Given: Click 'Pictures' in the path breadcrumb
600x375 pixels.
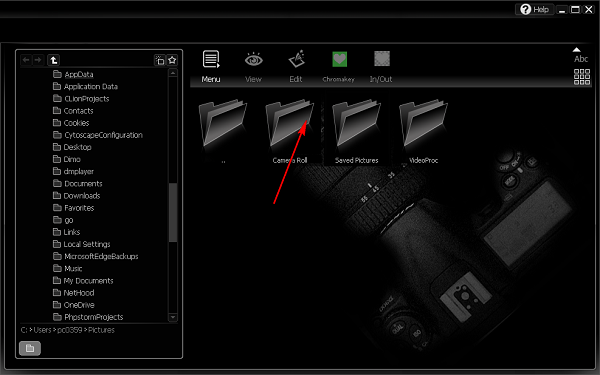Looking at the screenshot, I should (101, 330).
